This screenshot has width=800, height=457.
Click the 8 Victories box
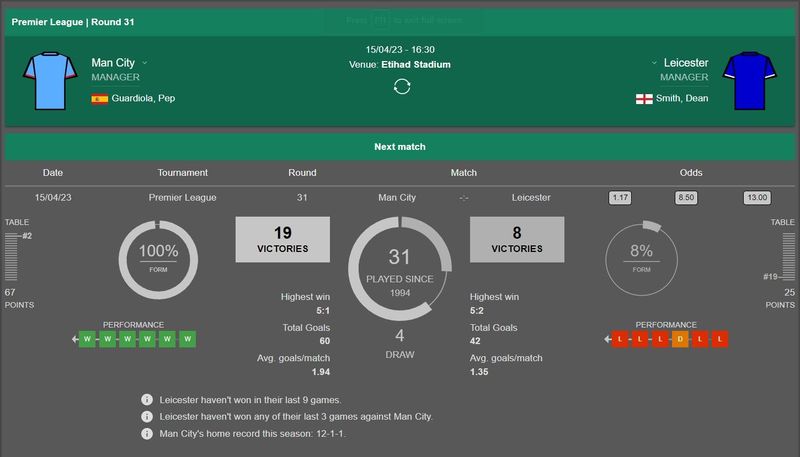coord(517,240)
